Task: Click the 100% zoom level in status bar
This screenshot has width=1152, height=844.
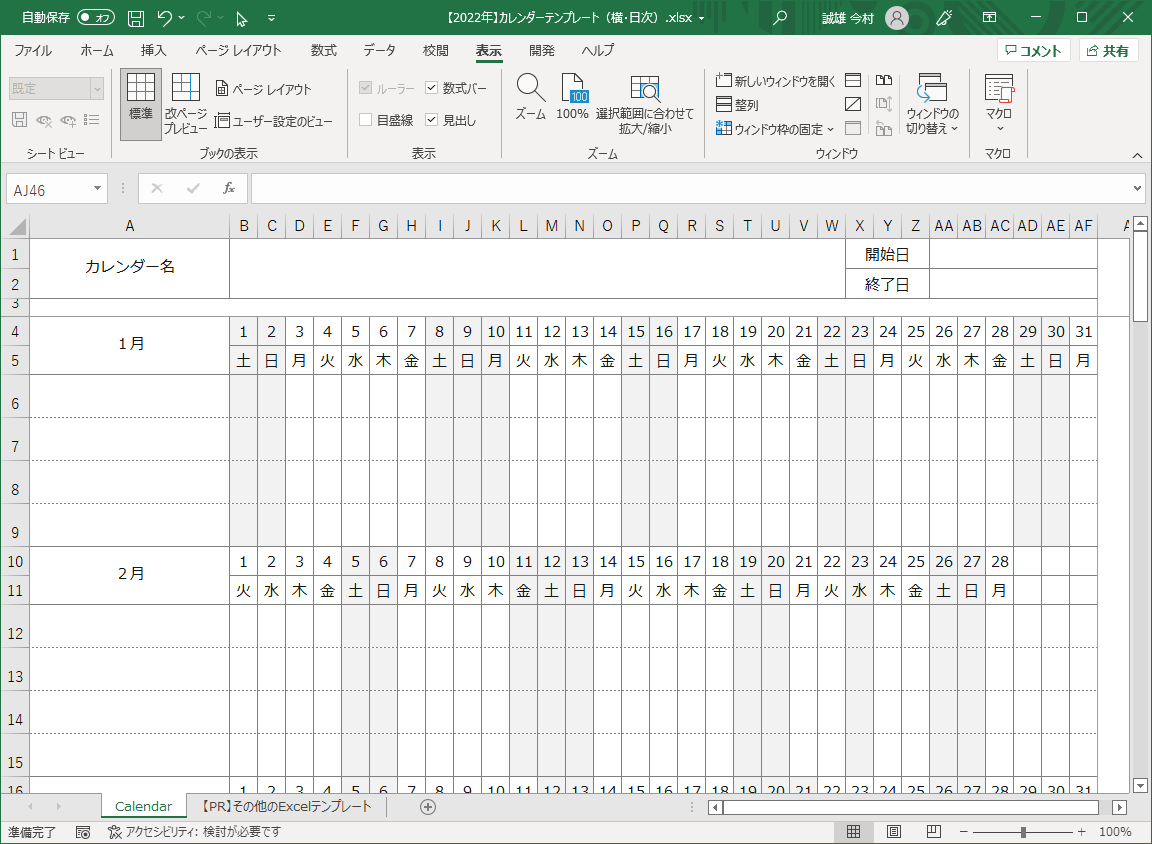Action: pos(1115,832)
